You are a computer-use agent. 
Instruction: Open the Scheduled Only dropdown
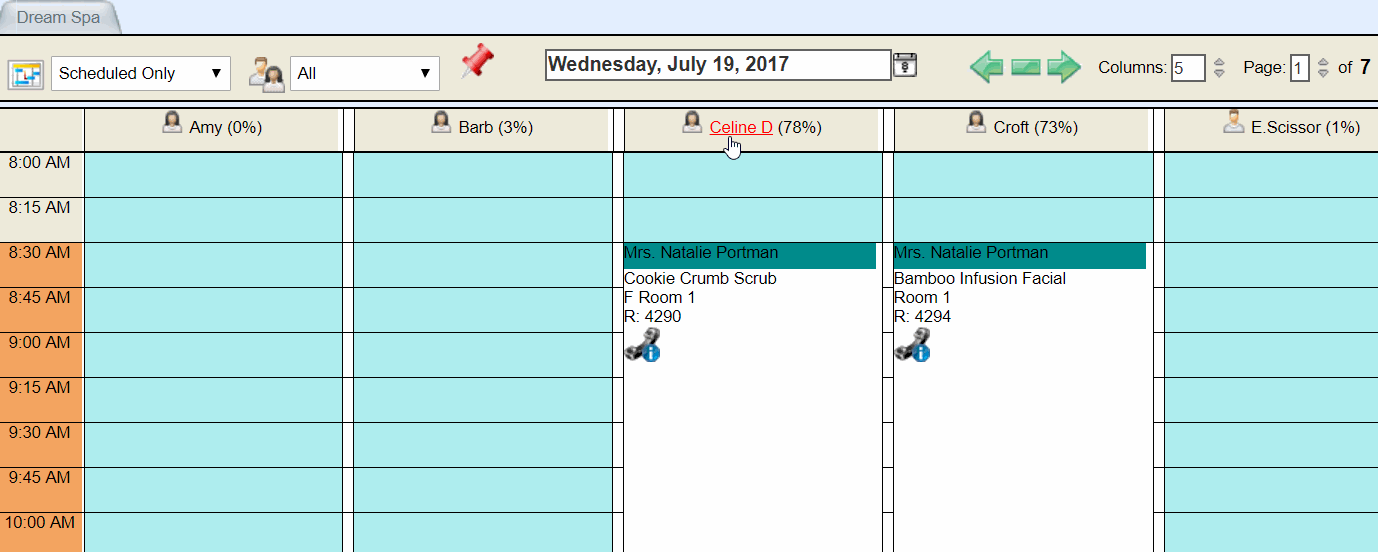(x=141, y=73)
